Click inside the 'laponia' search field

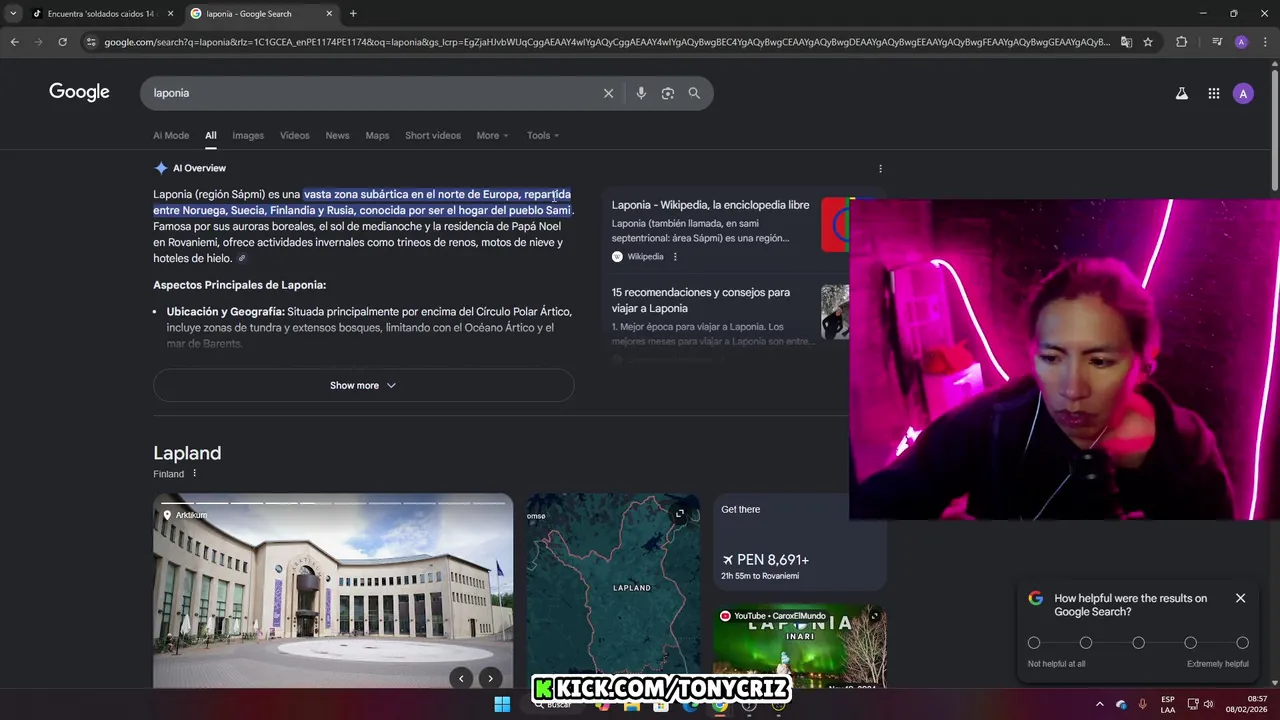point(370,93)
